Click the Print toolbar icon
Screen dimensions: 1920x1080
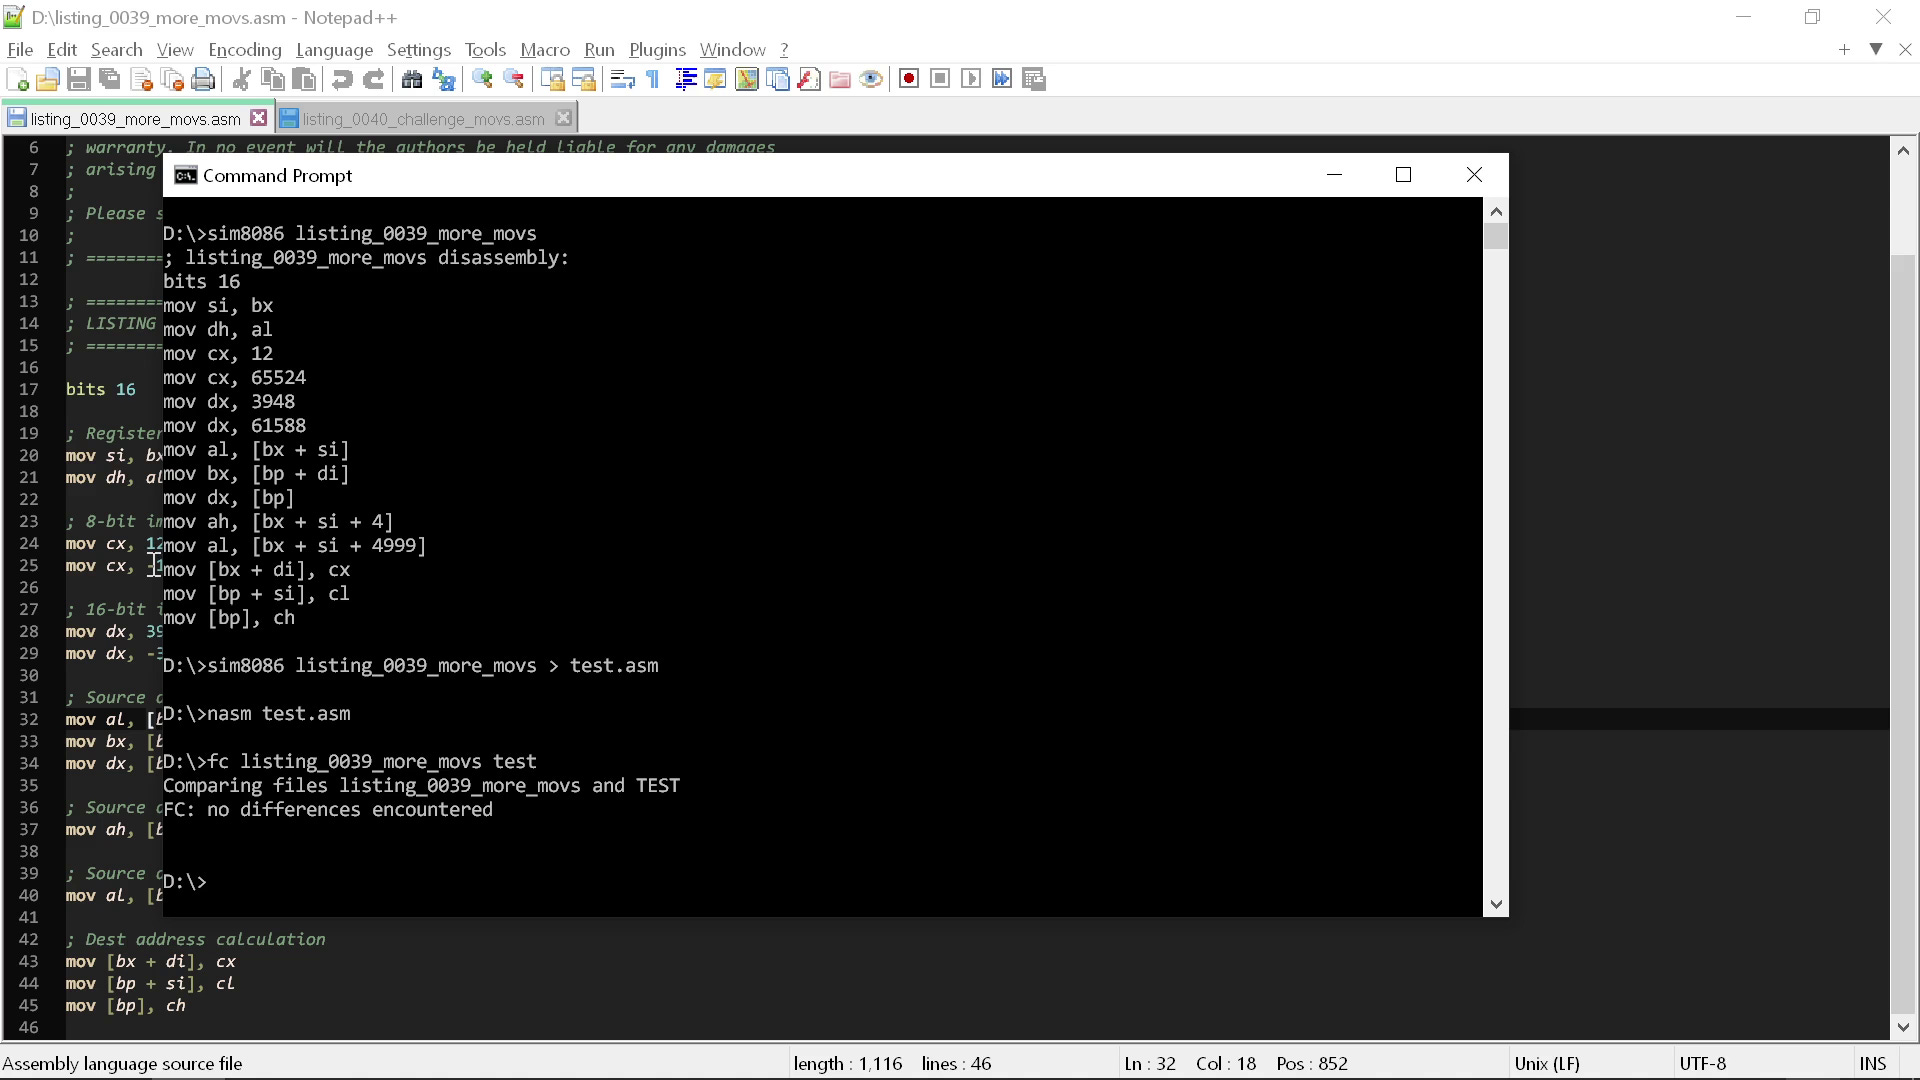[x=203, y=79]
